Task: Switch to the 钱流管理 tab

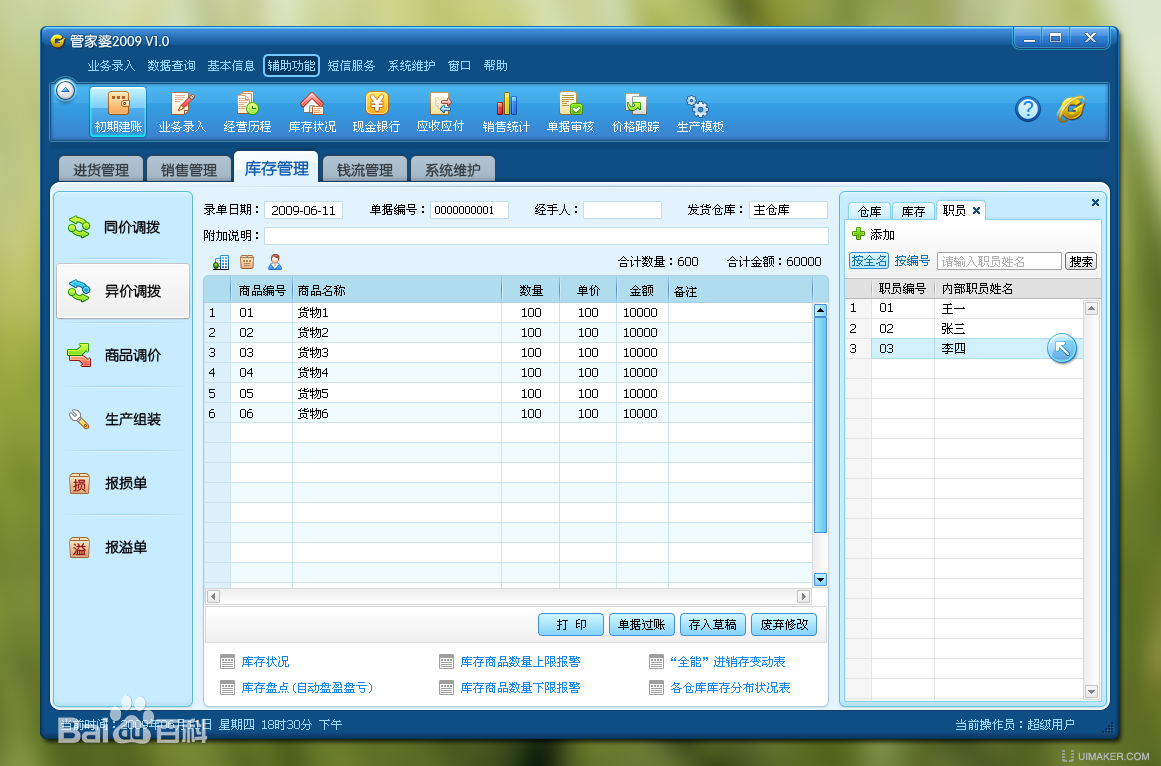Action: [x=364, y=167]
